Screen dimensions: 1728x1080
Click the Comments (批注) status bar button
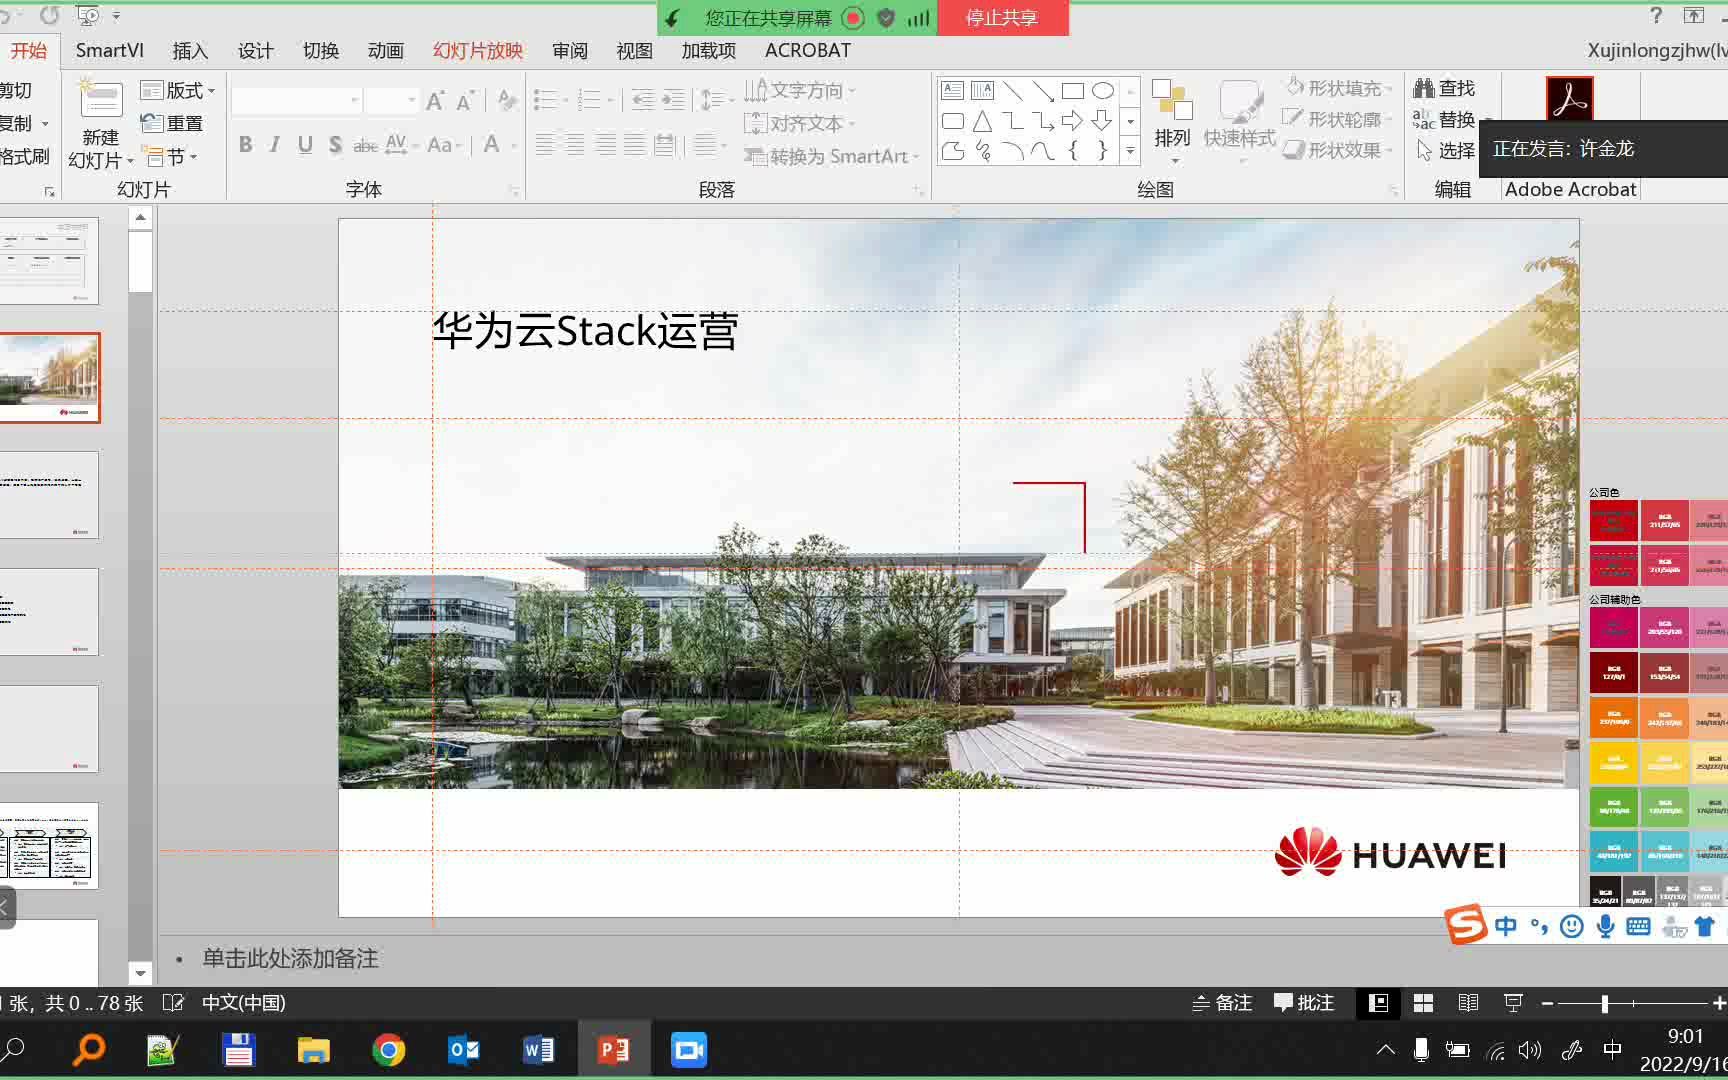pyautogui.click(x=1304, y=1003)
